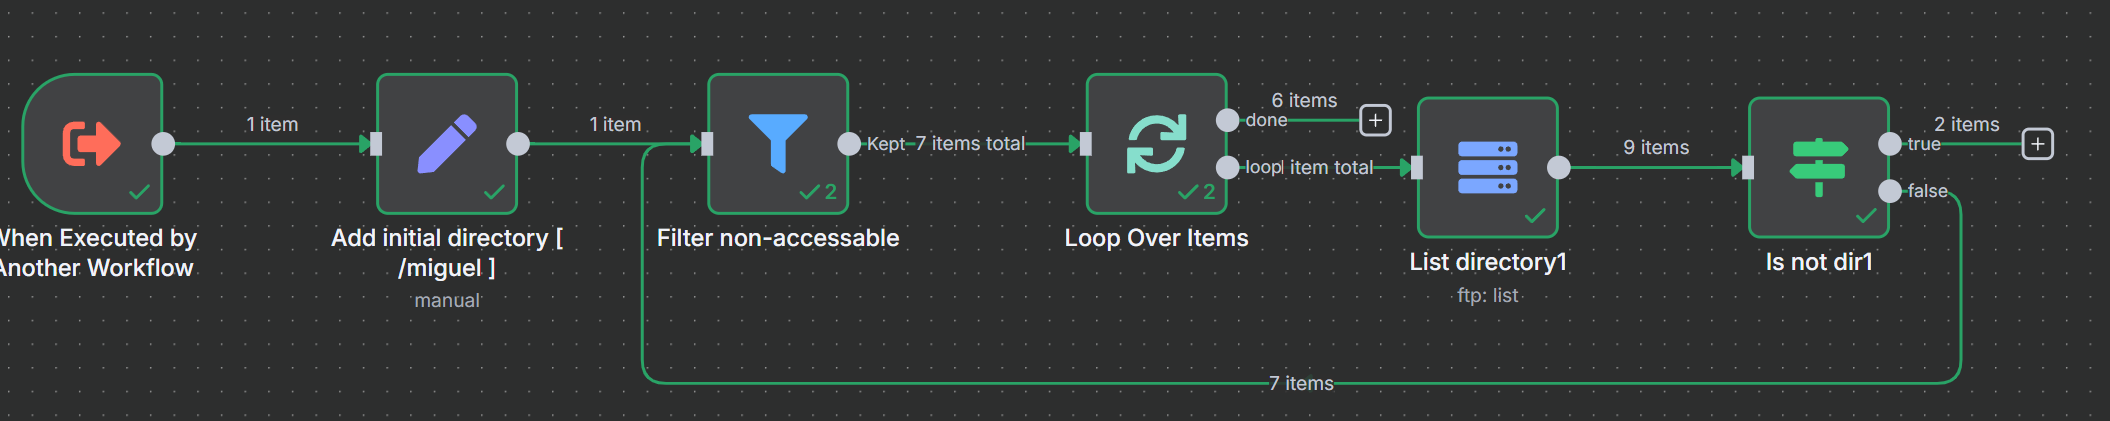The width and height of the screenshot is (2110, 421).
Task: Open the Filter non-accessable funnel node
Action: (x=777, y=143)
